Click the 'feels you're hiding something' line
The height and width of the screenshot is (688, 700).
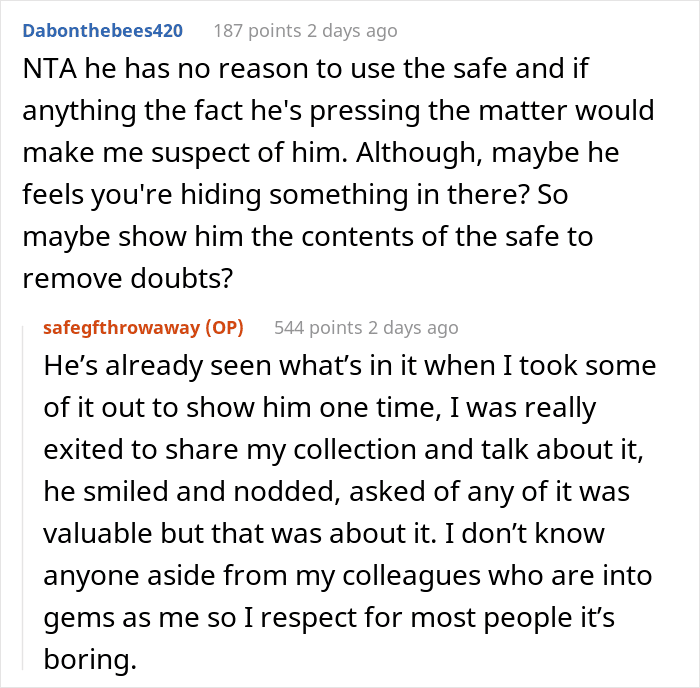tap(296, 195)
